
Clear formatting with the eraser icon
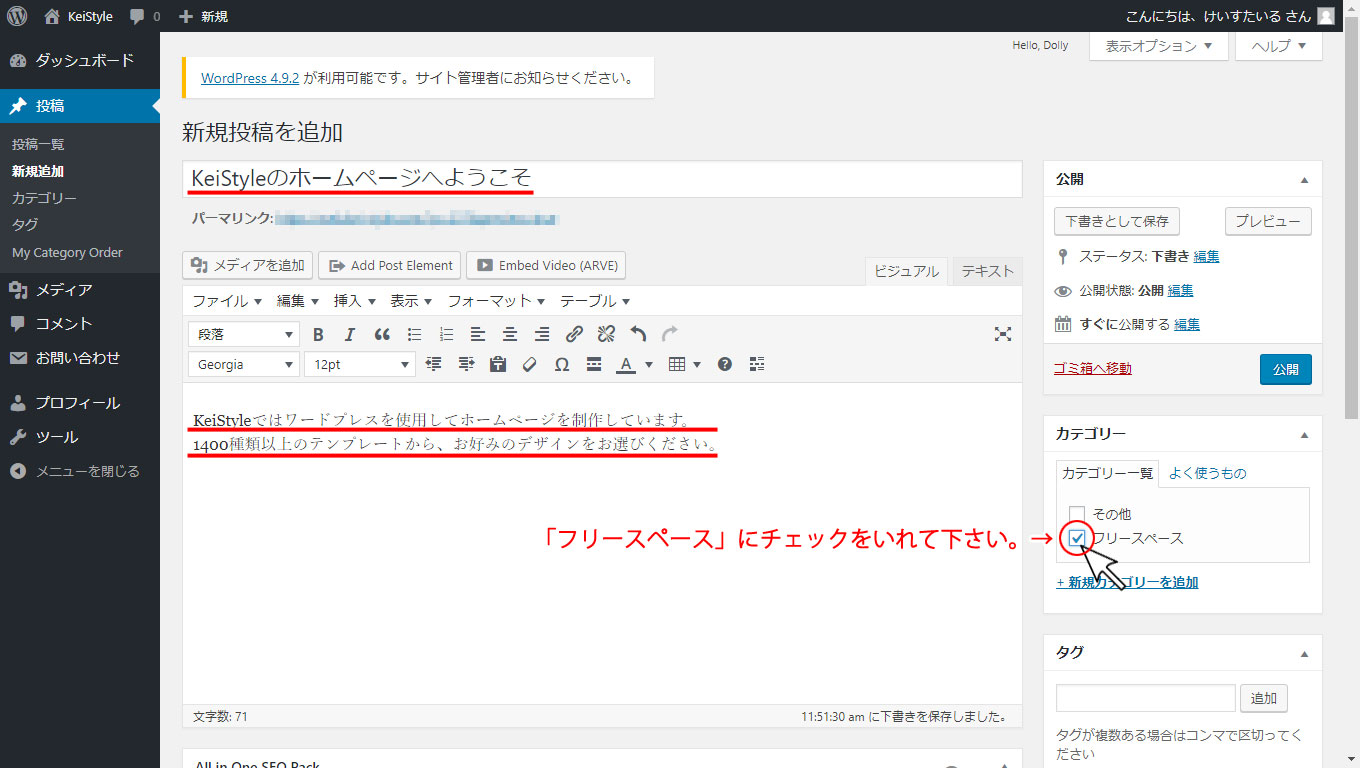click(530, 365)
